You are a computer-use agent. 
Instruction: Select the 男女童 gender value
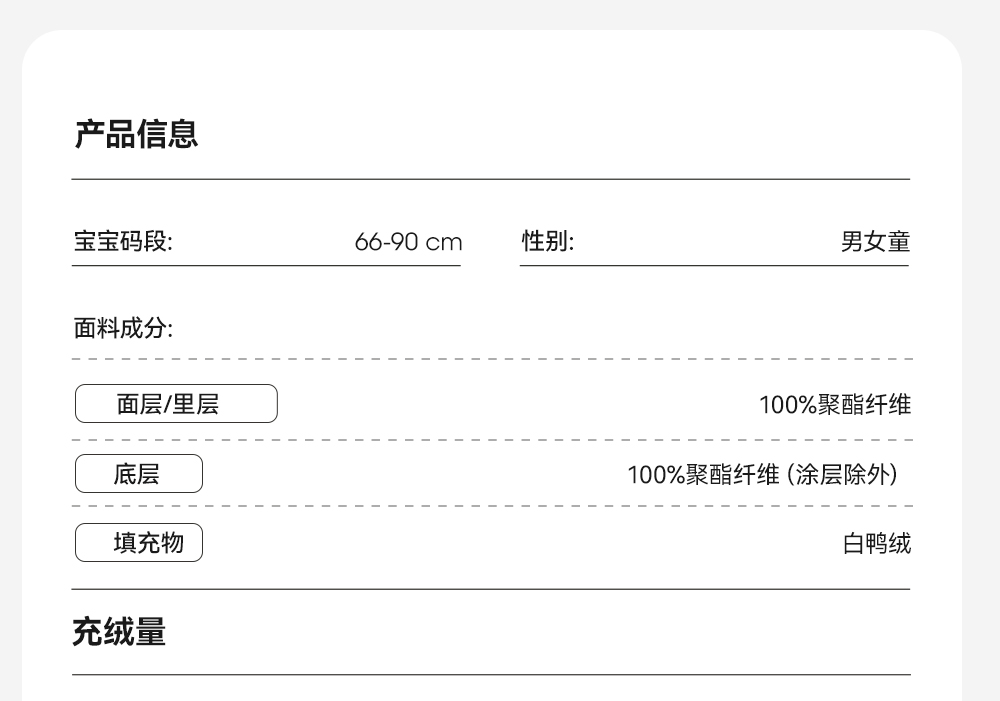[x=875, y=242]
